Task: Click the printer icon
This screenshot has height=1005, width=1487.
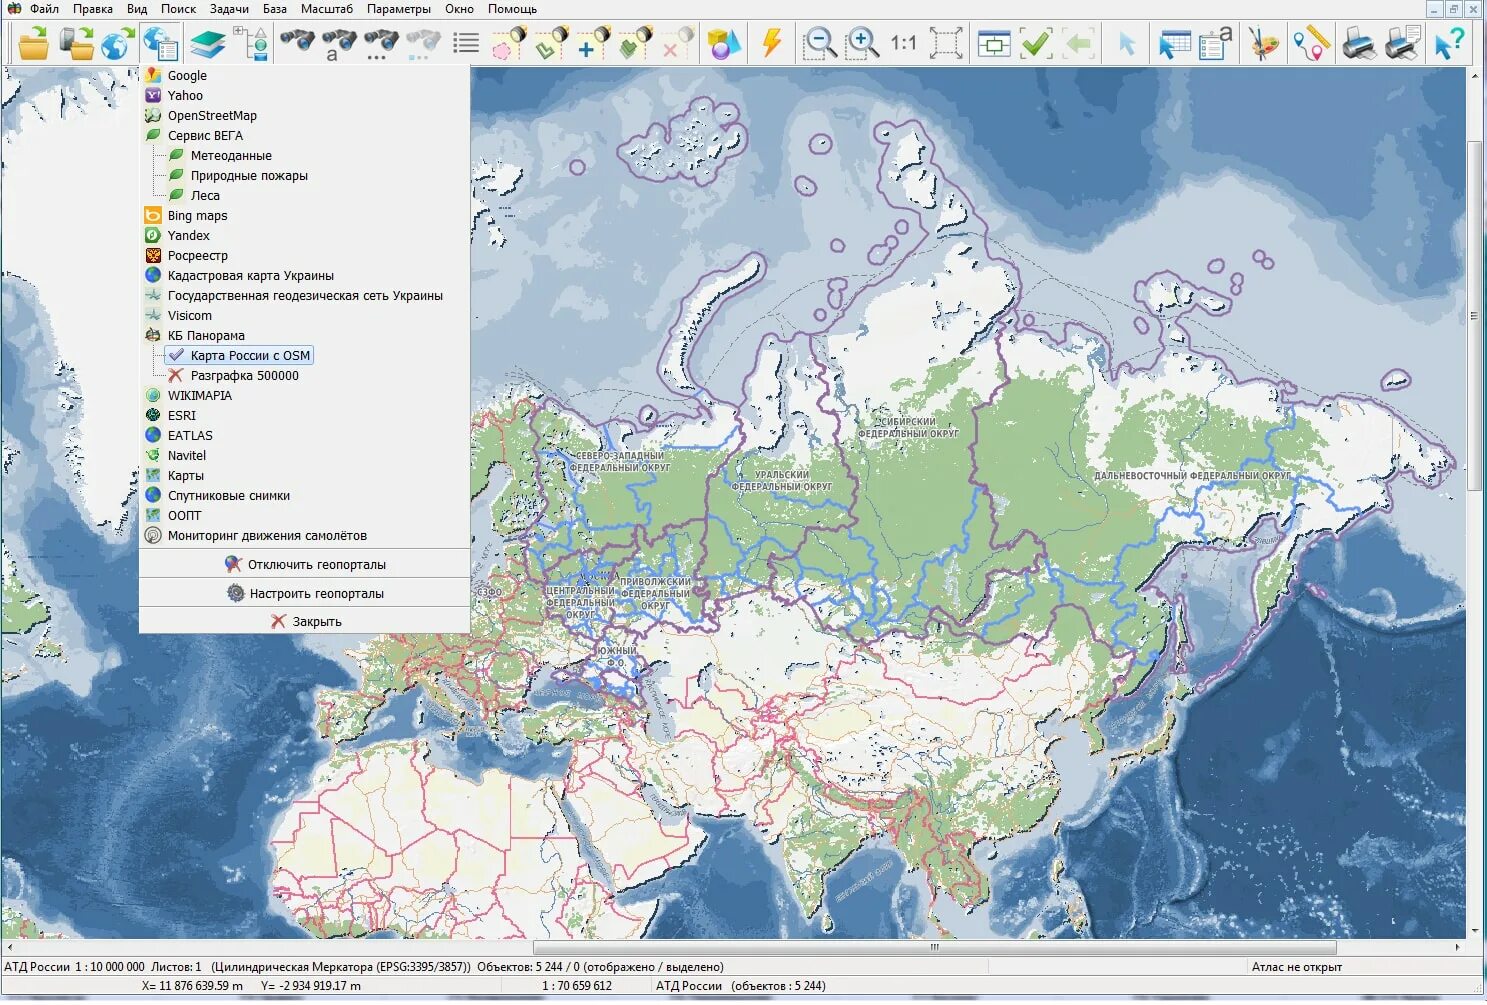Action: coord(1359,43)
